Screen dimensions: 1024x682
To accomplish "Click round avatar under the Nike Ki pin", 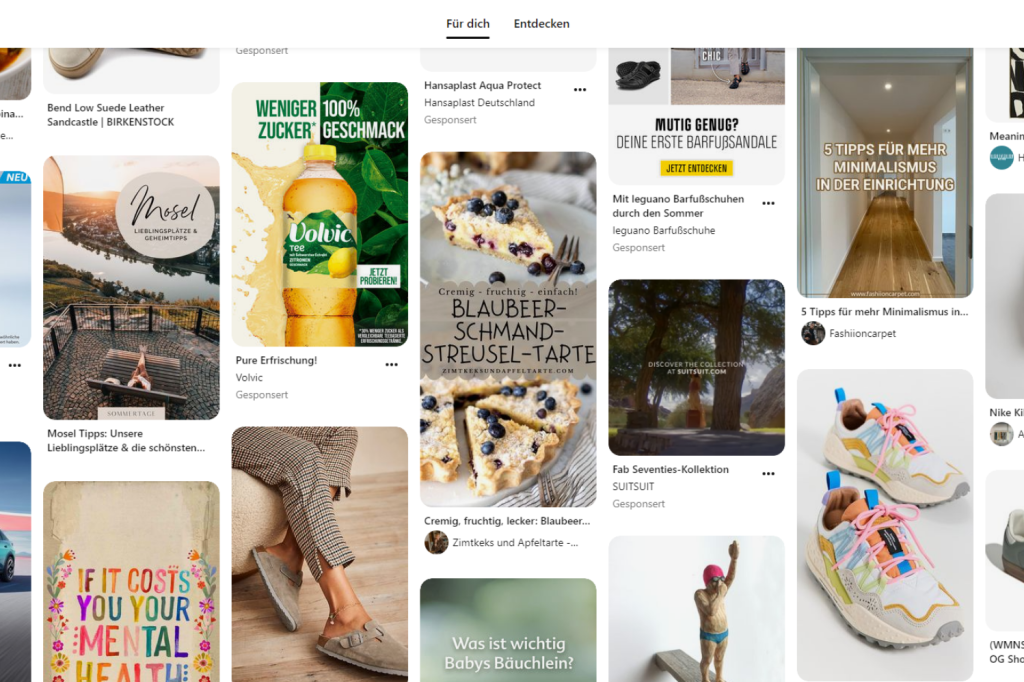I will [x=1001, y=434].
